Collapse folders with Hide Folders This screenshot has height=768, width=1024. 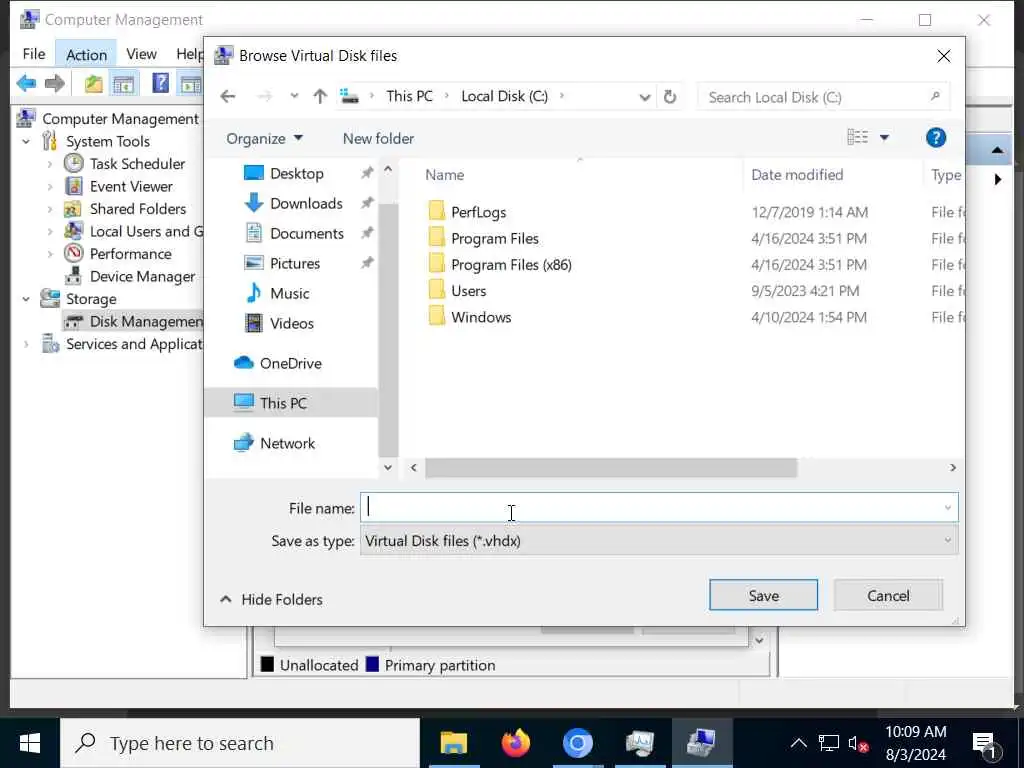(x=271, y=600)
